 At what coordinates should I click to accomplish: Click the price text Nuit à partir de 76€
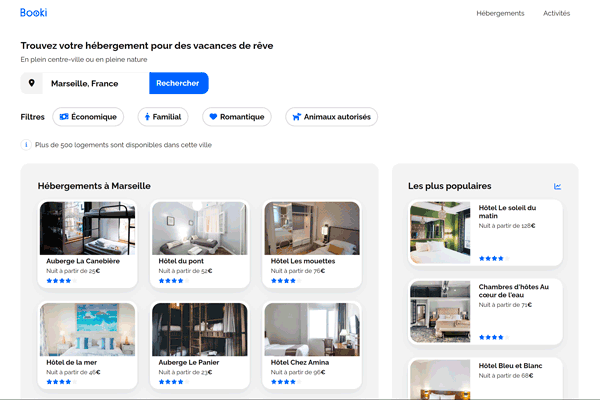coord(298,271)
